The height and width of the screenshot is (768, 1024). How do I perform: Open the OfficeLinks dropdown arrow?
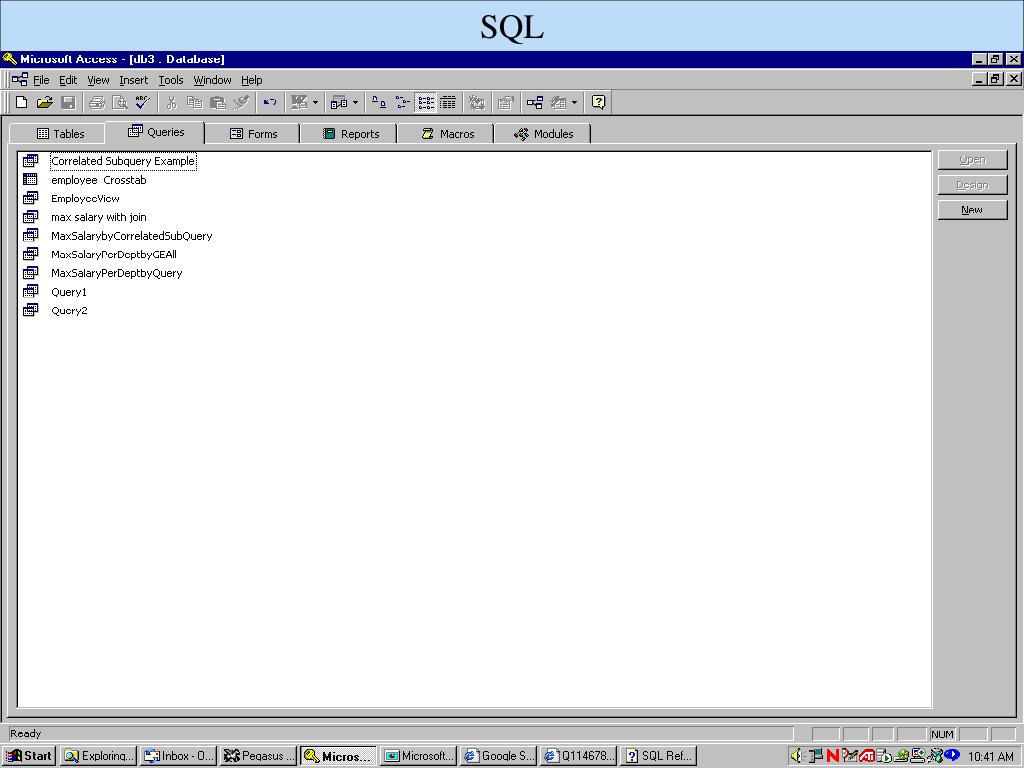[315, 103]
